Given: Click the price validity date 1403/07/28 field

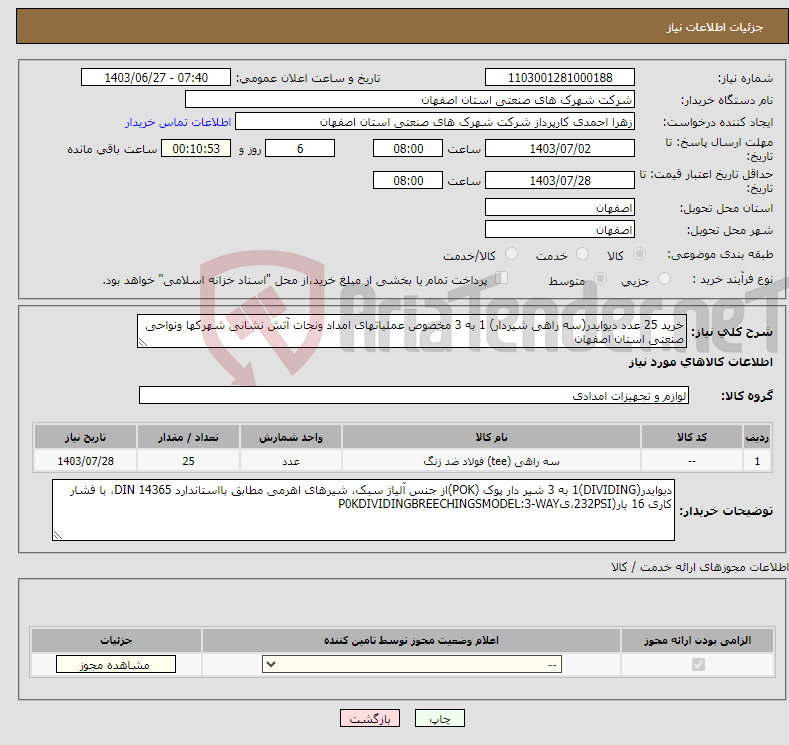Looking at the screenshot, I should (560, 180).
